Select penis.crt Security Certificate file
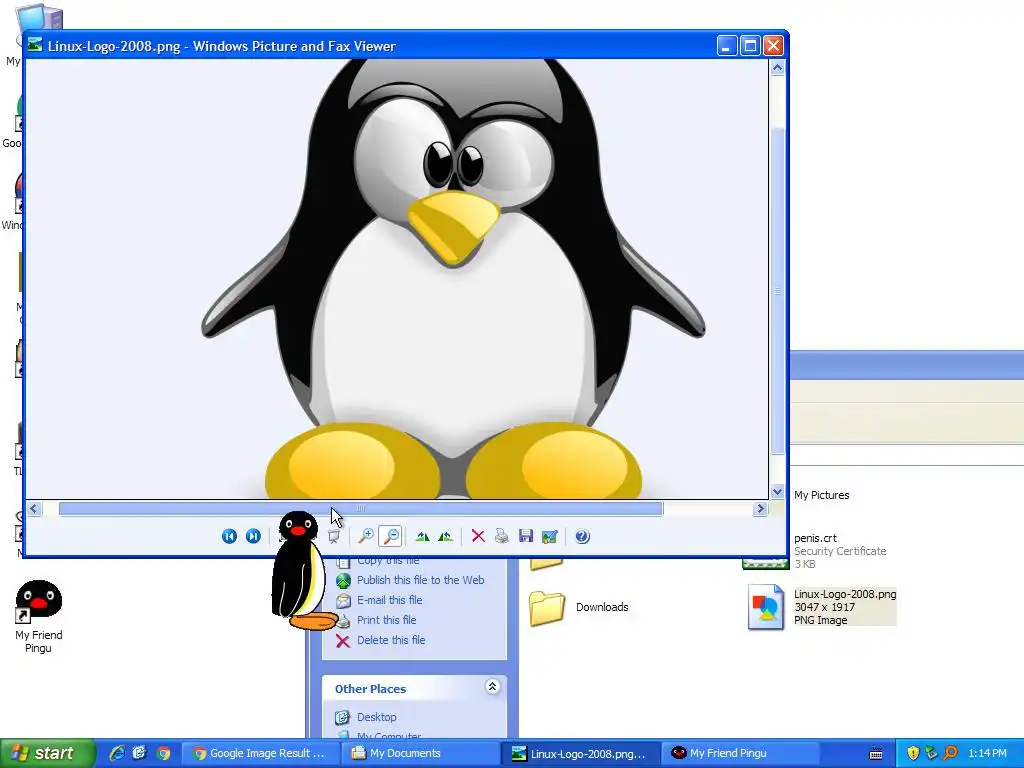1024x768 pixels. click(840, 551)
